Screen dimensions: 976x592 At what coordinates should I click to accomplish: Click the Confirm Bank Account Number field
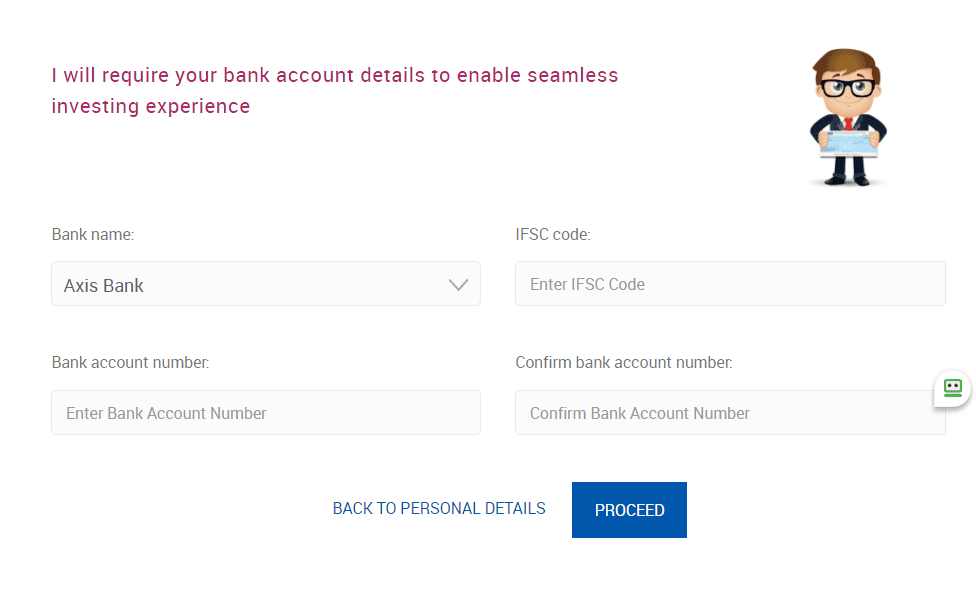pyautogui.click(x=730, y=413)
